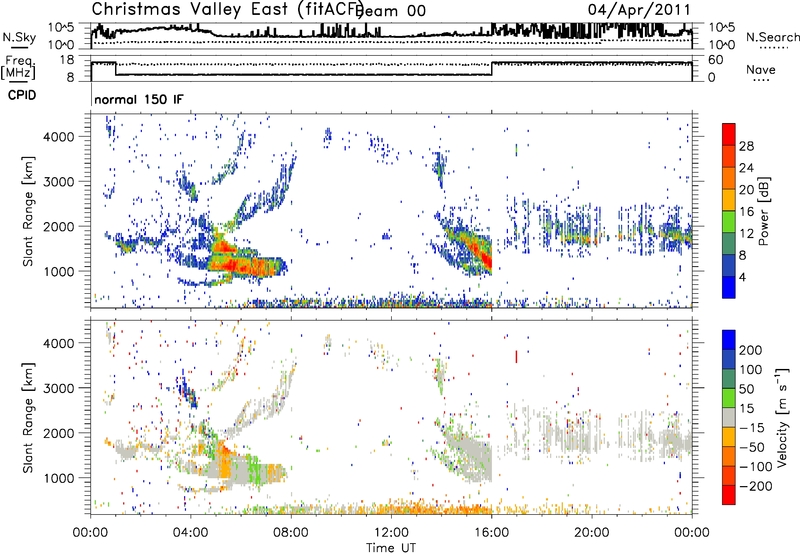Click the dotted line sample under N.Search
The height and width of the screenshot is (554, 800).
click(x=773, y=48)
